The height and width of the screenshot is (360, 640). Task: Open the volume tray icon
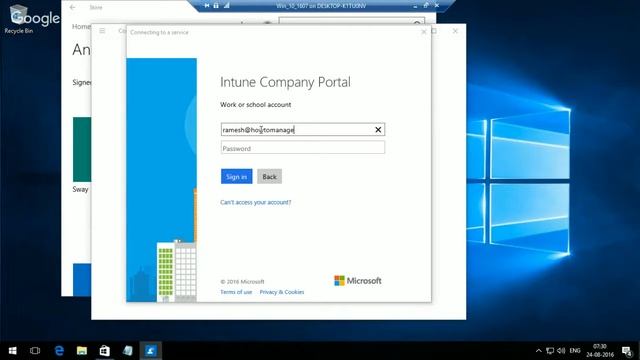click(561, 351)
